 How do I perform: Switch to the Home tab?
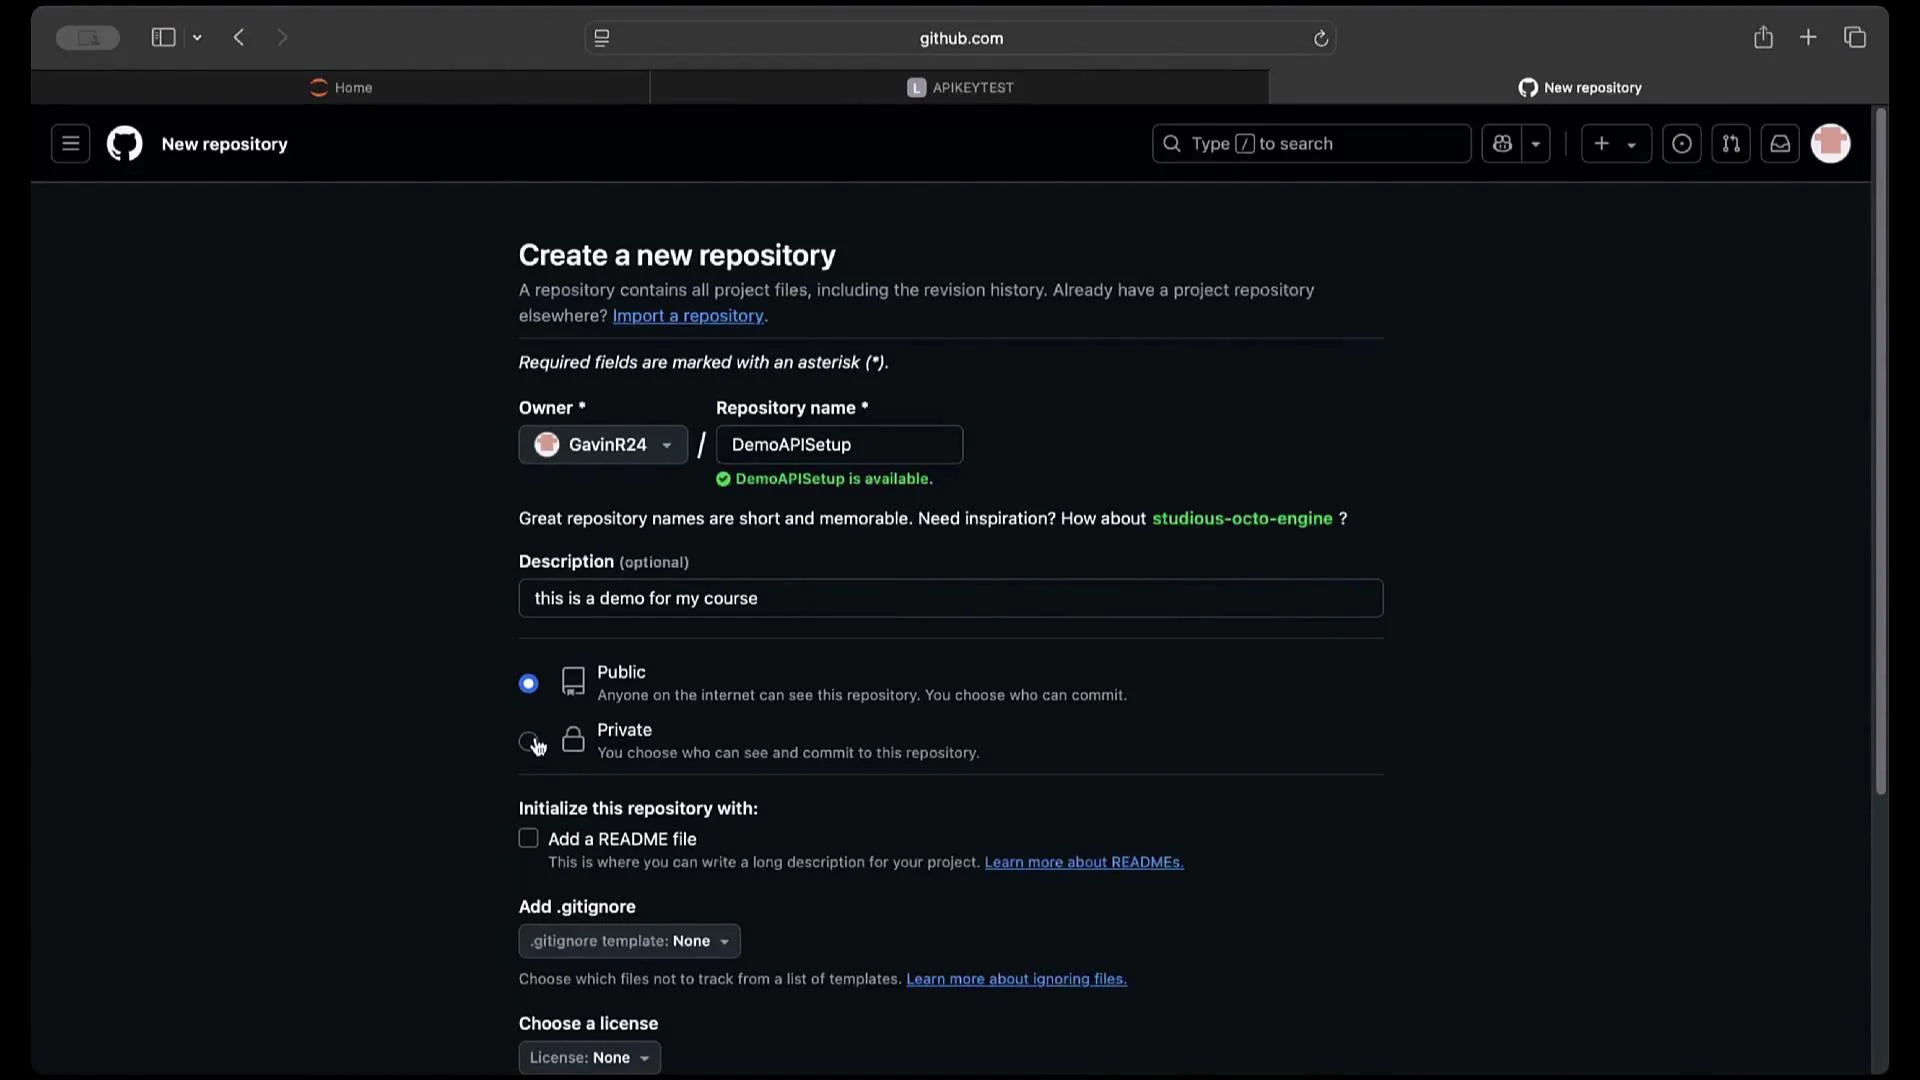coord(341,87)
